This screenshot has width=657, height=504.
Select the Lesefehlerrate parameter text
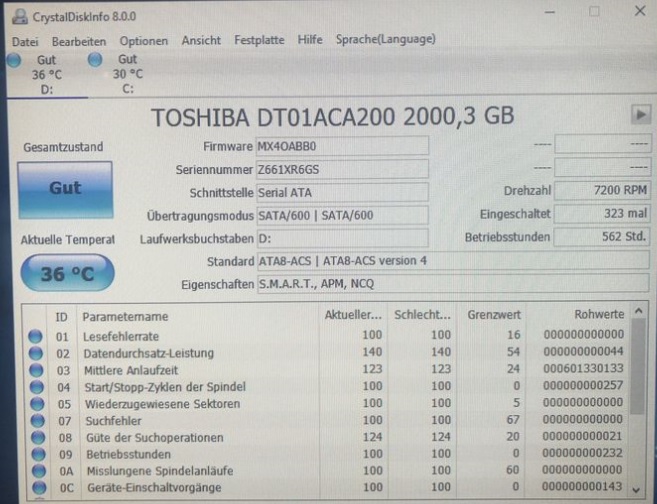click(121, 336)
